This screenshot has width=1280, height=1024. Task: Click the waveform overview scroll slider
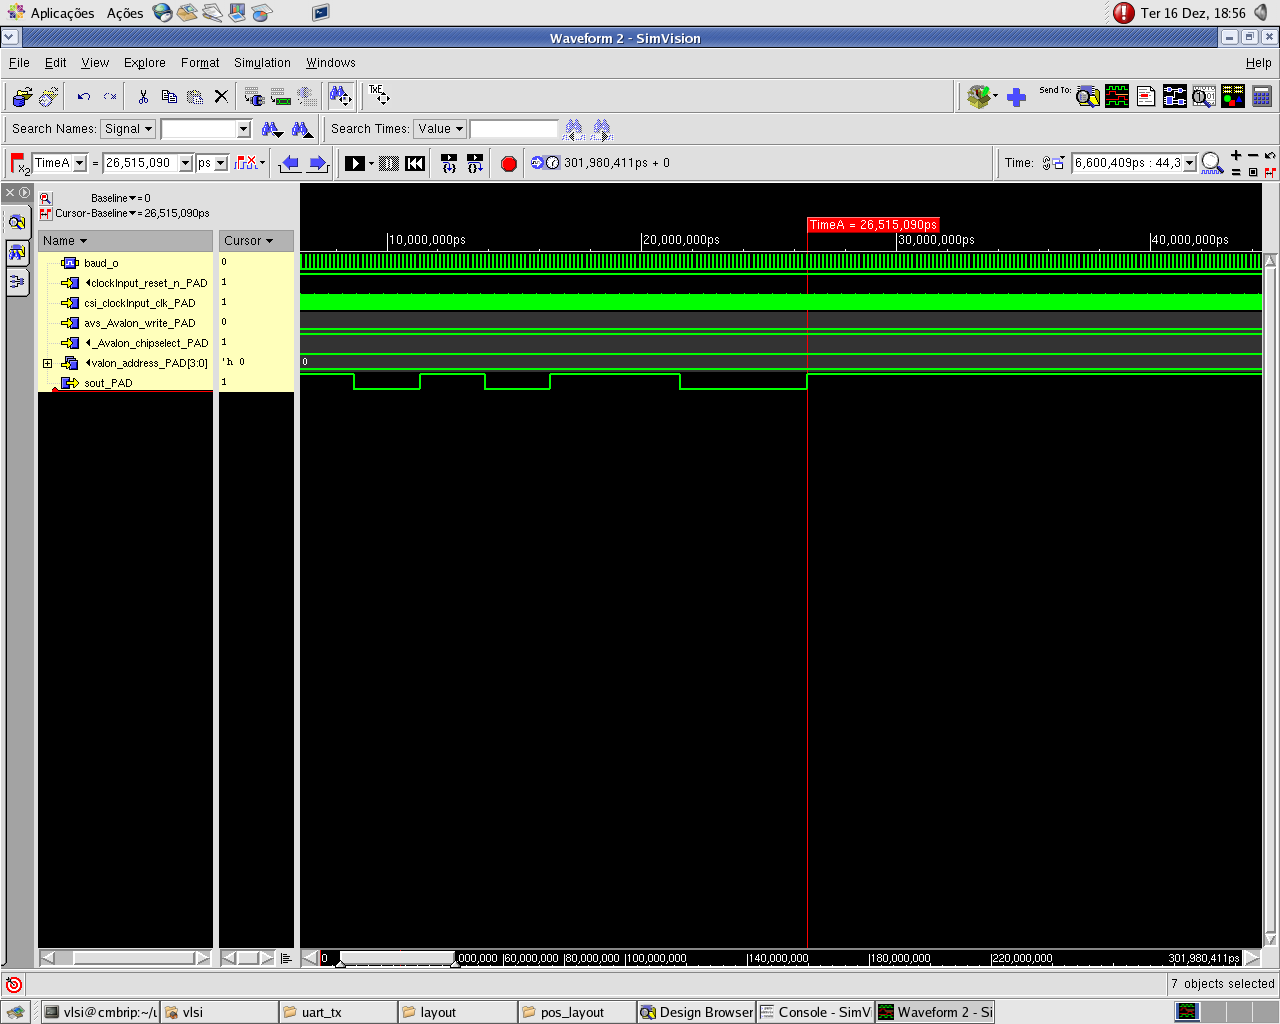coord(398,958)
